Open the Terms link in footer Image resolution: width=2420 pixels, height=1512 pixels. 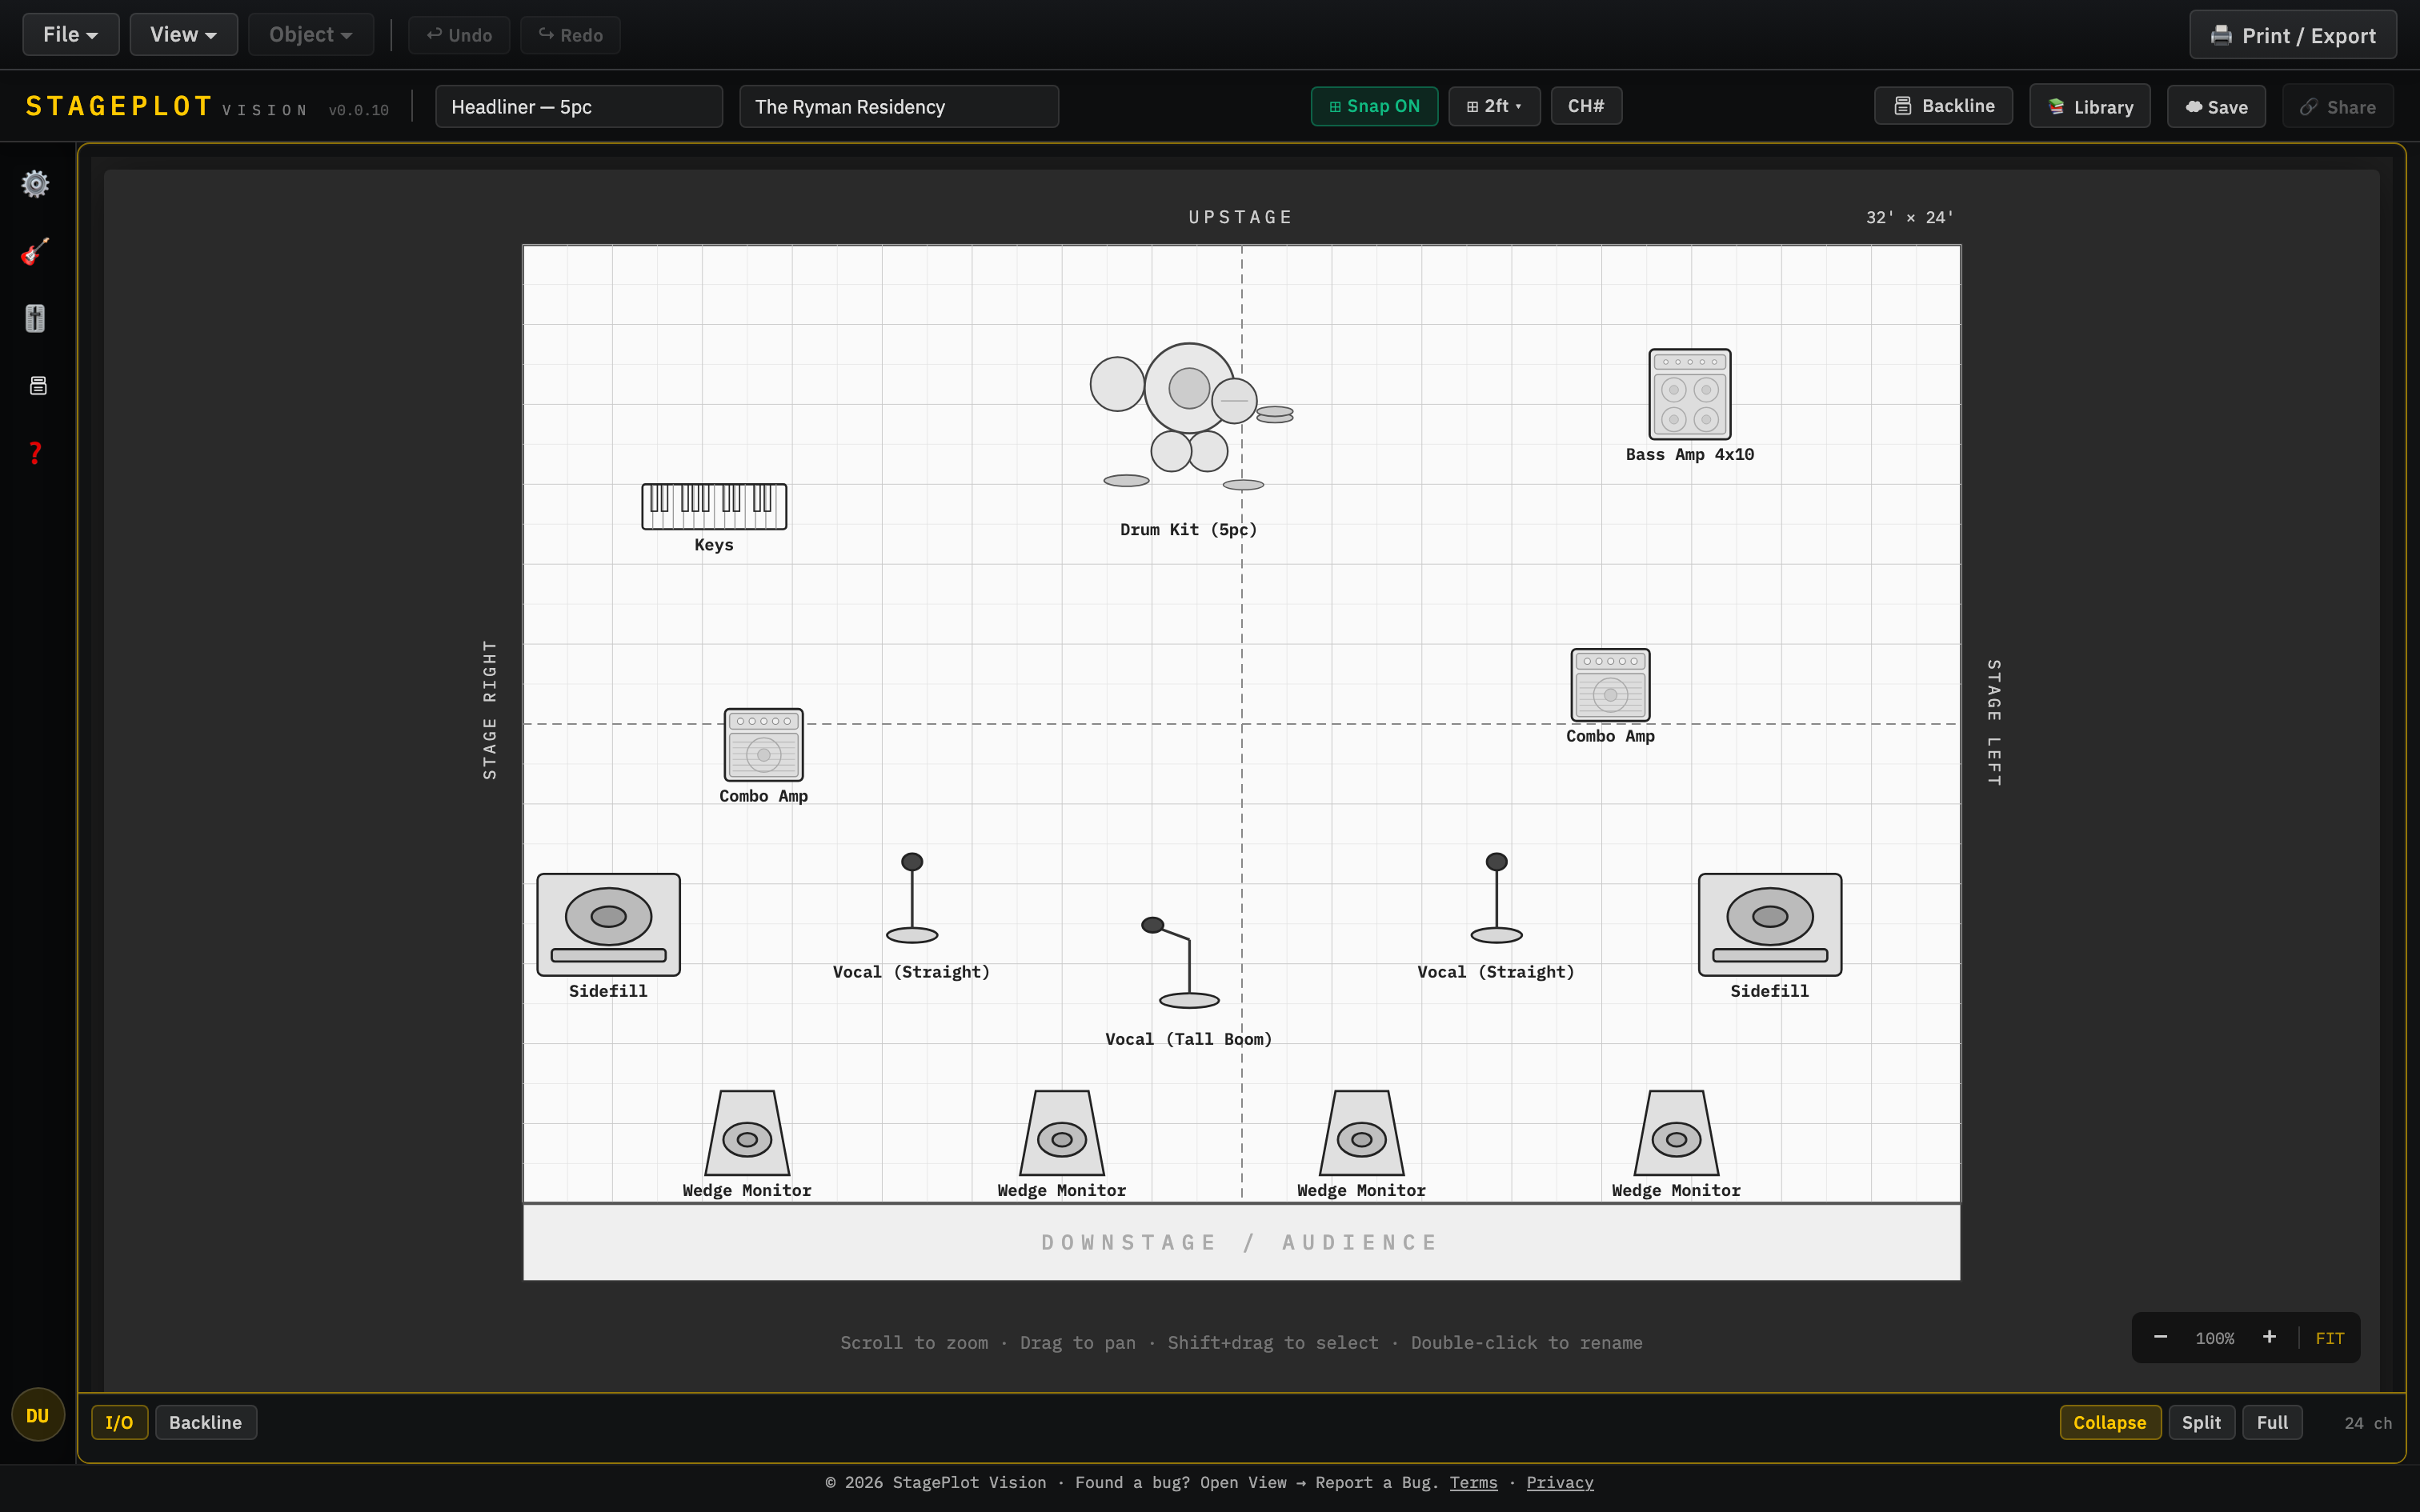click(1473, 1482)
